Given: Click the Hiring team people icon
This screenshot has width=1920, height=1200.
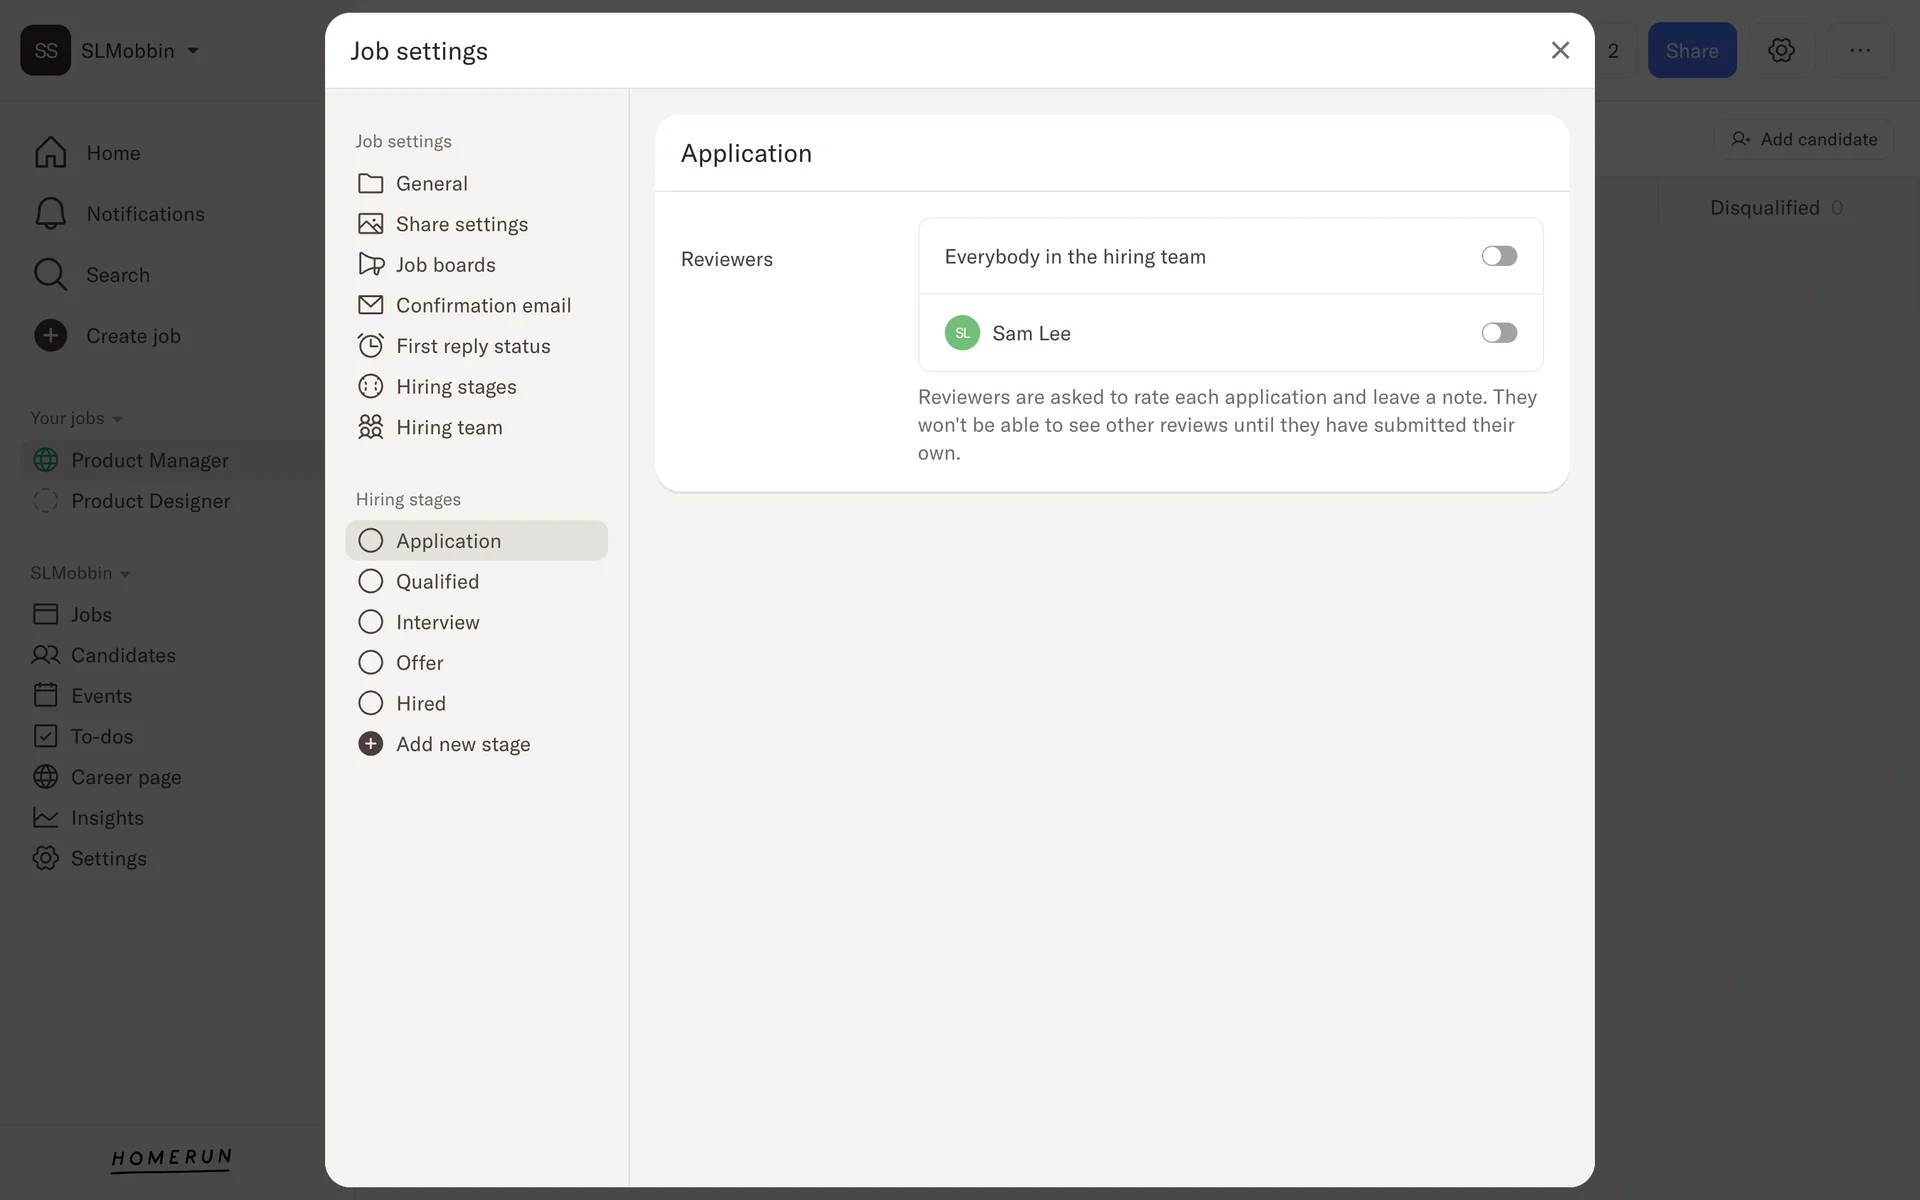Looking at the screenshot, I should [x=370, y=427].
